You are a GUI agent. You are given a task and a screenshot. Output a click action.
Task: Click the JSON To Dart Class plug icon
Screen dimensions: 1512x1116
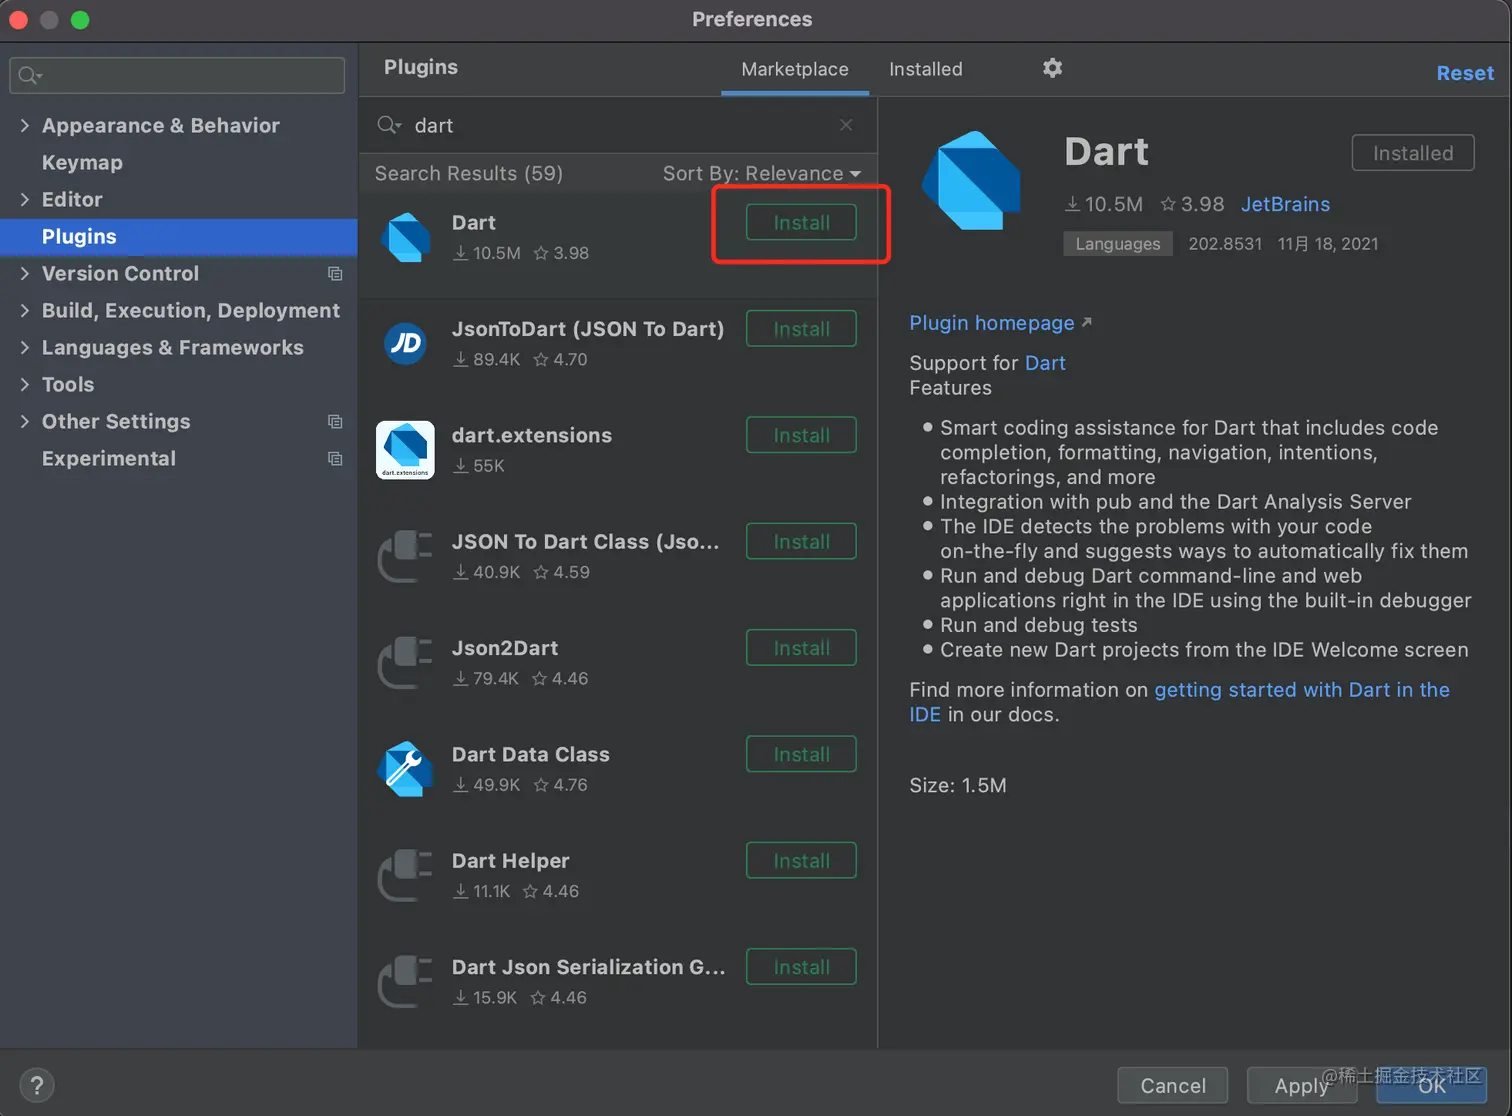pos(405,556)
